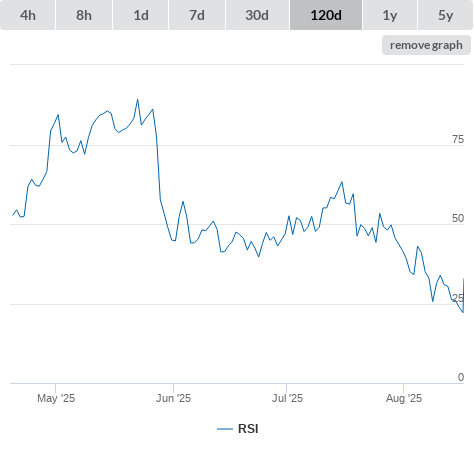Click the May '25 x-axis label
474x455 pixels.
[56, 398]
